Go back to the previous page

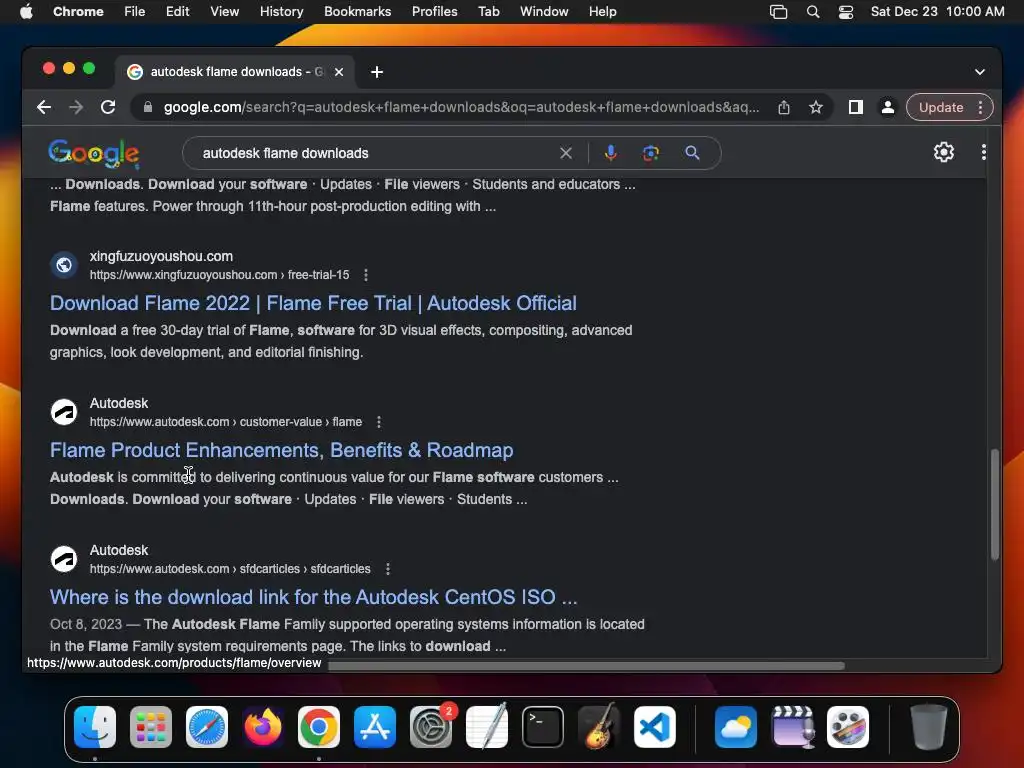pos(44,107)
